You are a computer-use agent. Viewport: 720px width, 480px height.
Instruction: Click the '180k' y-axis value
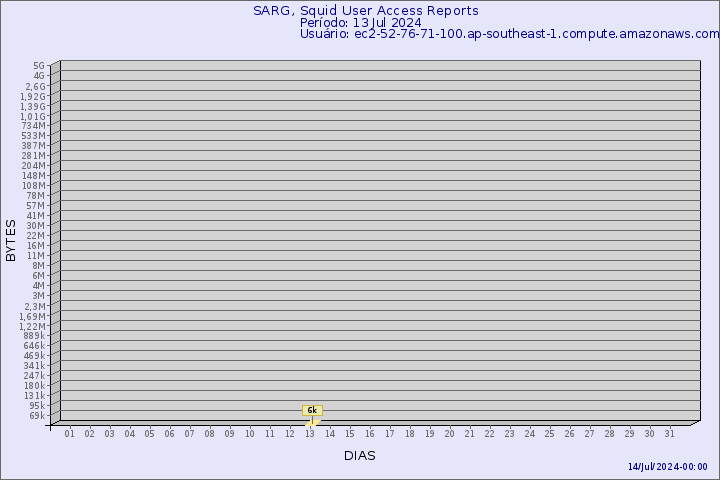tap(34, 385)
